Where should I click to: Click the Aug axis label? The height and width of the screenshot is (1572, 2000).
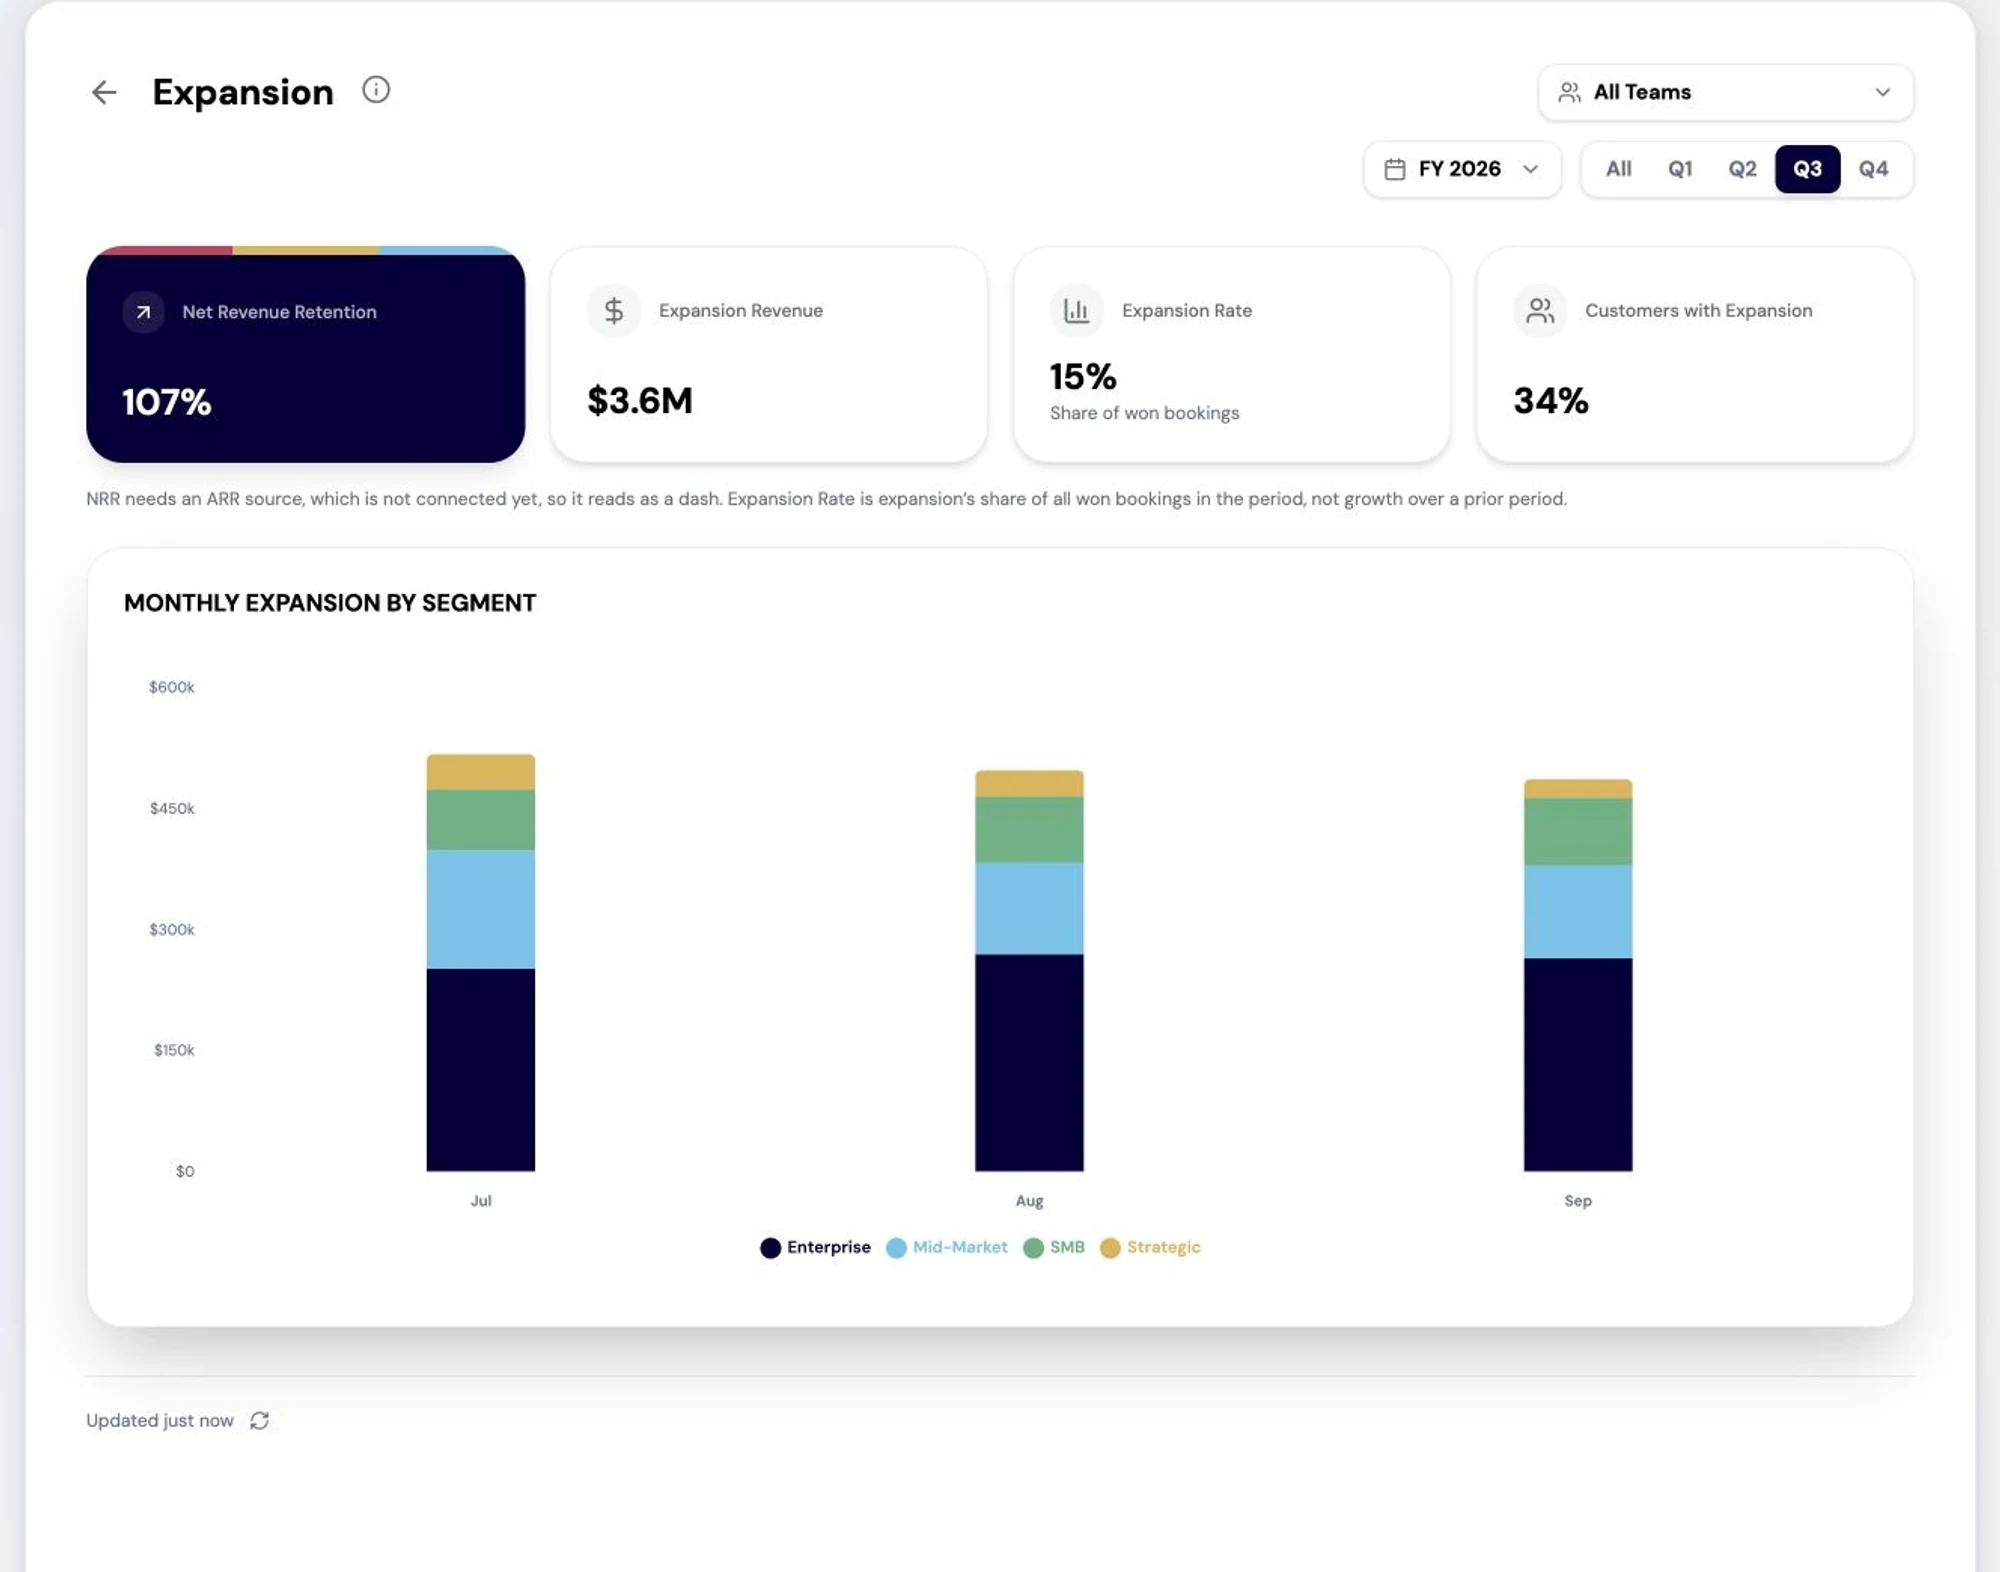click(1029, 1201)
